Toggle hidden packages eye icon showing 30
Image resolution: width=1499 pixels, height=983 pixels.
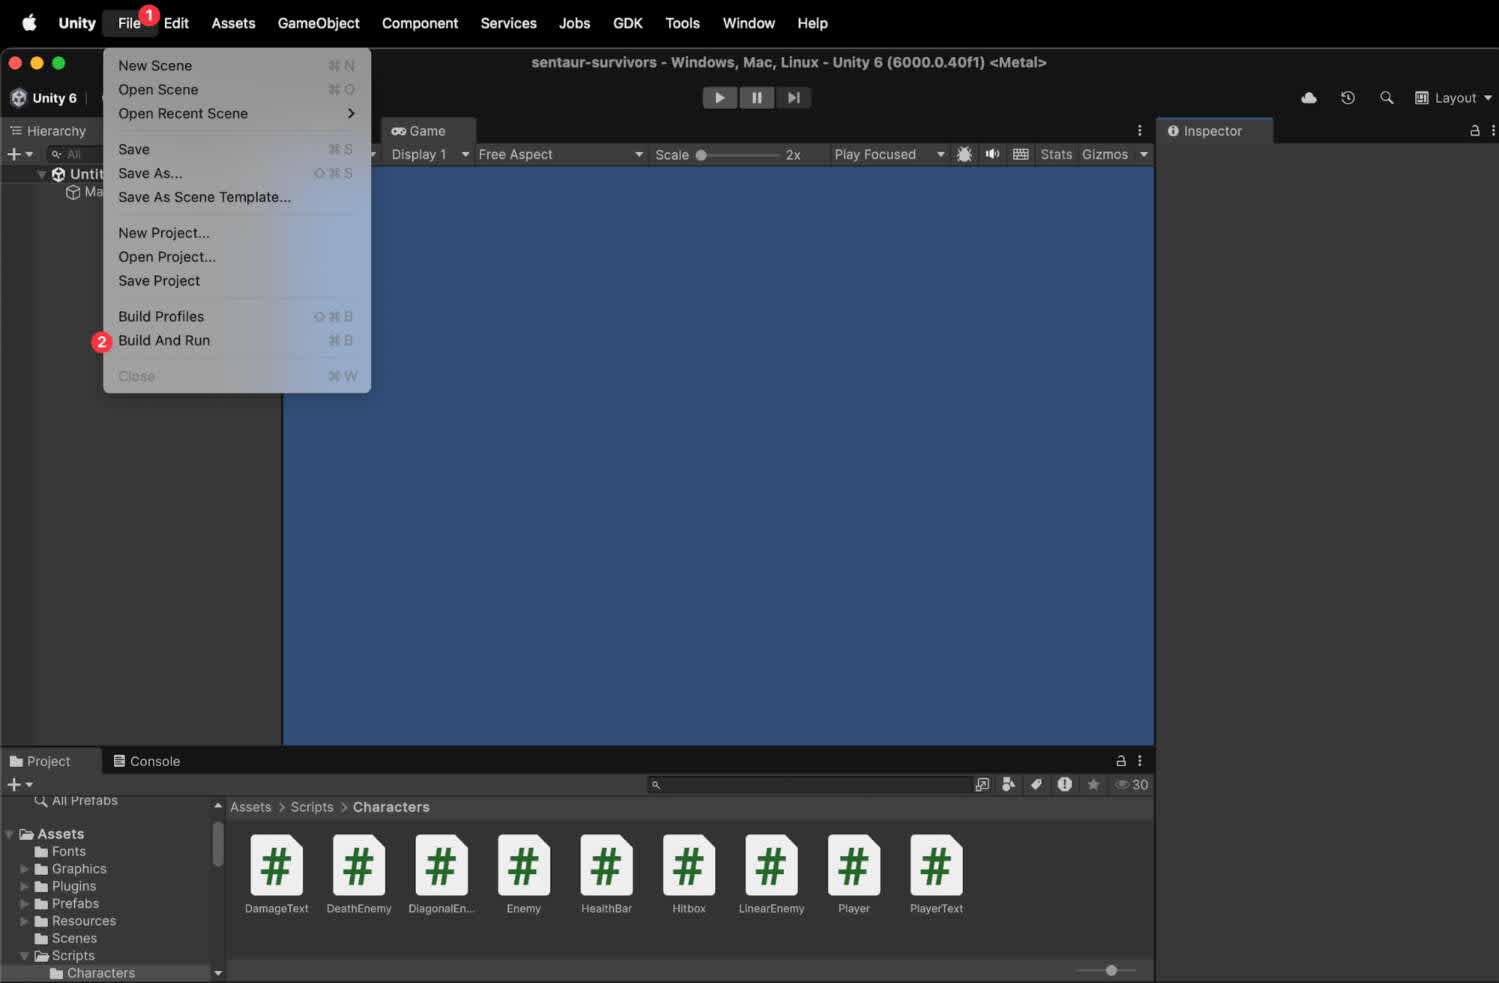click(x=1131, y=785)
